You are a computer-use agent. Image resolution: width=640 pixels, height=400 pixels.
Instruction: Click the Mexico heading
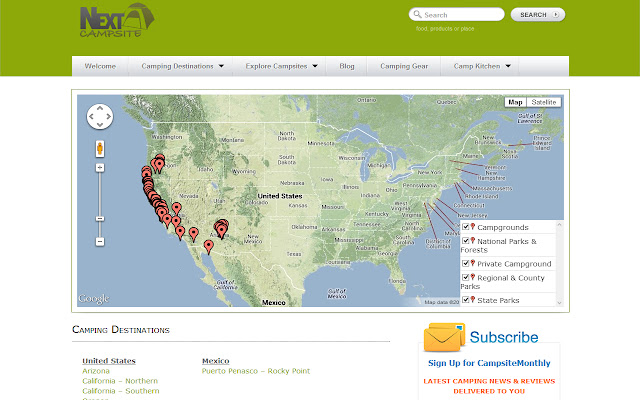[x=216, y=361]
